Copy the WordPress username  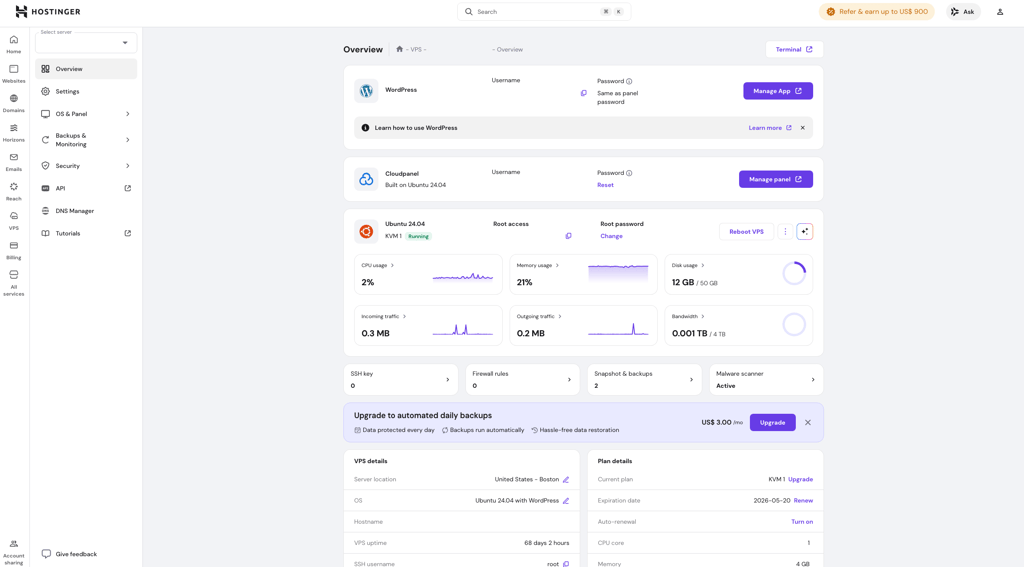click(x=583, y=93)
